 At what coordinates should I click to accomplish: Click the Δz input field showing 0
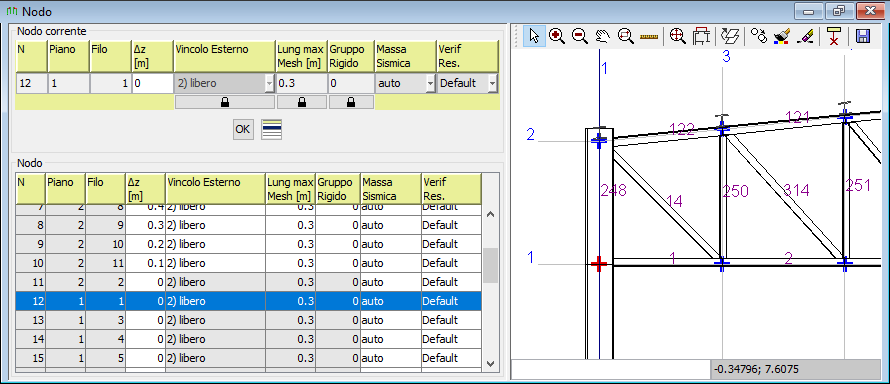click(153, 83)
